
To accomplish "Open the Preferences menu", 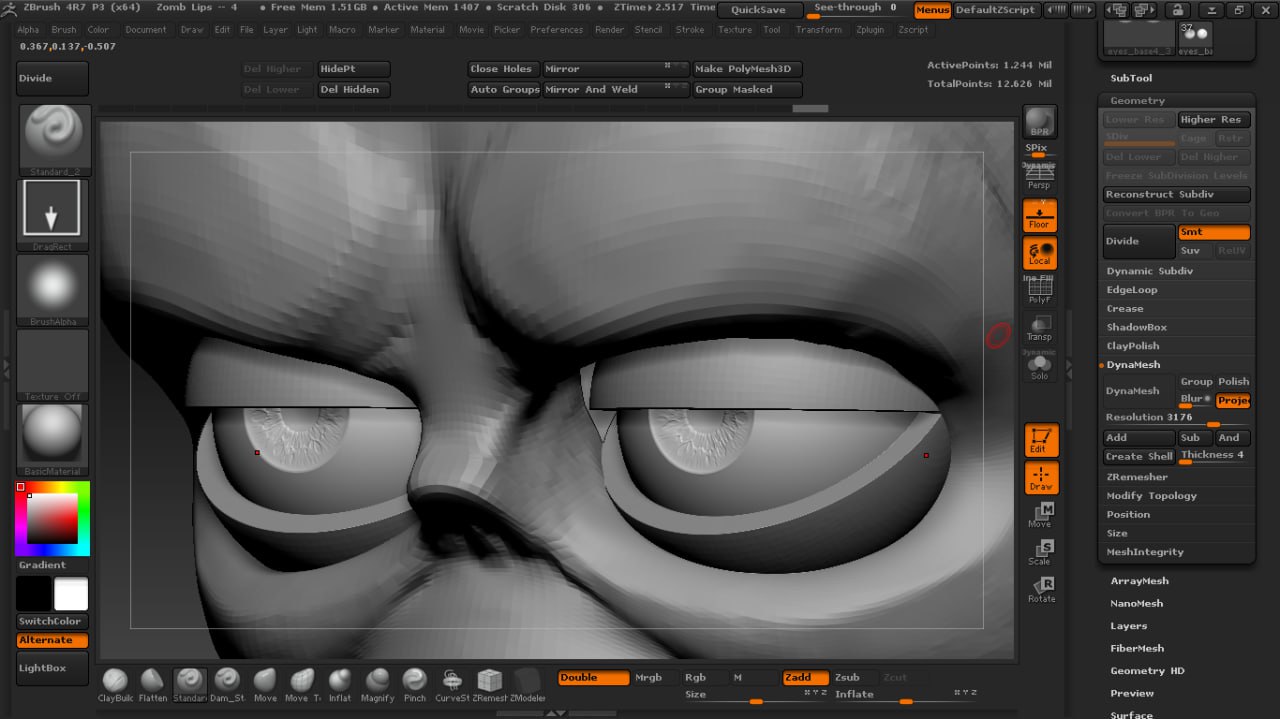I will 556,30.
